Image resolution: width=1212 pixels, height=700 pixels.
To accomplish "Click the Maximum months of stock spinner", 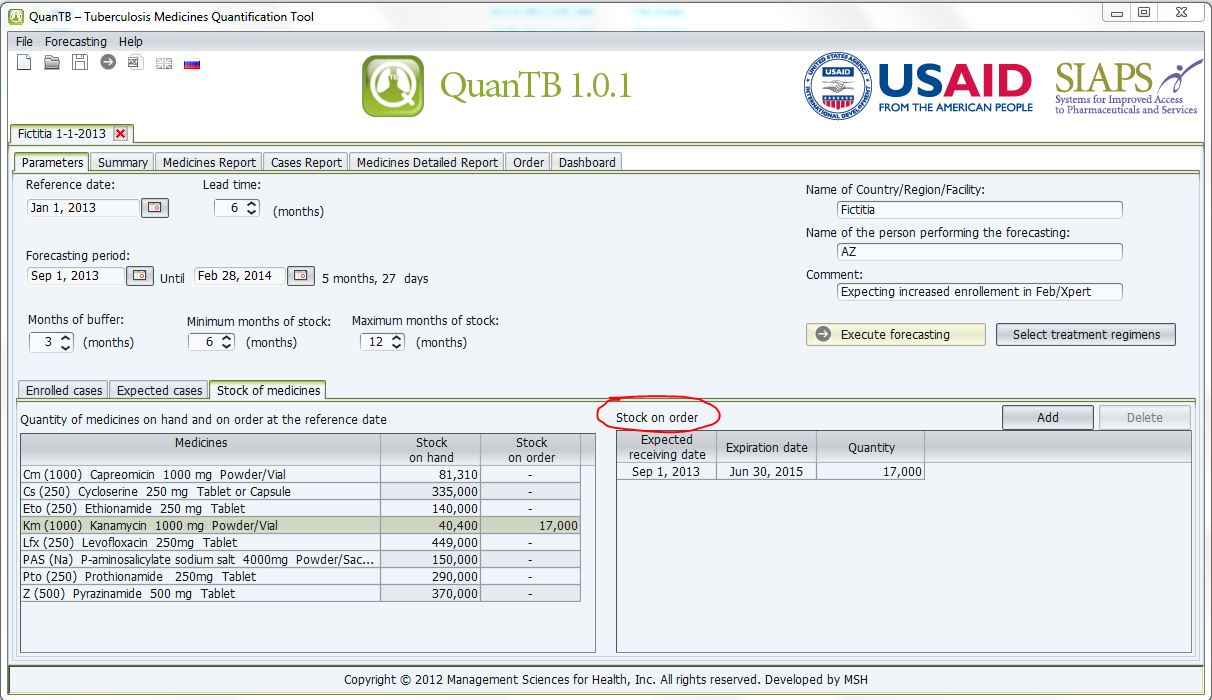I will point(384,342).
